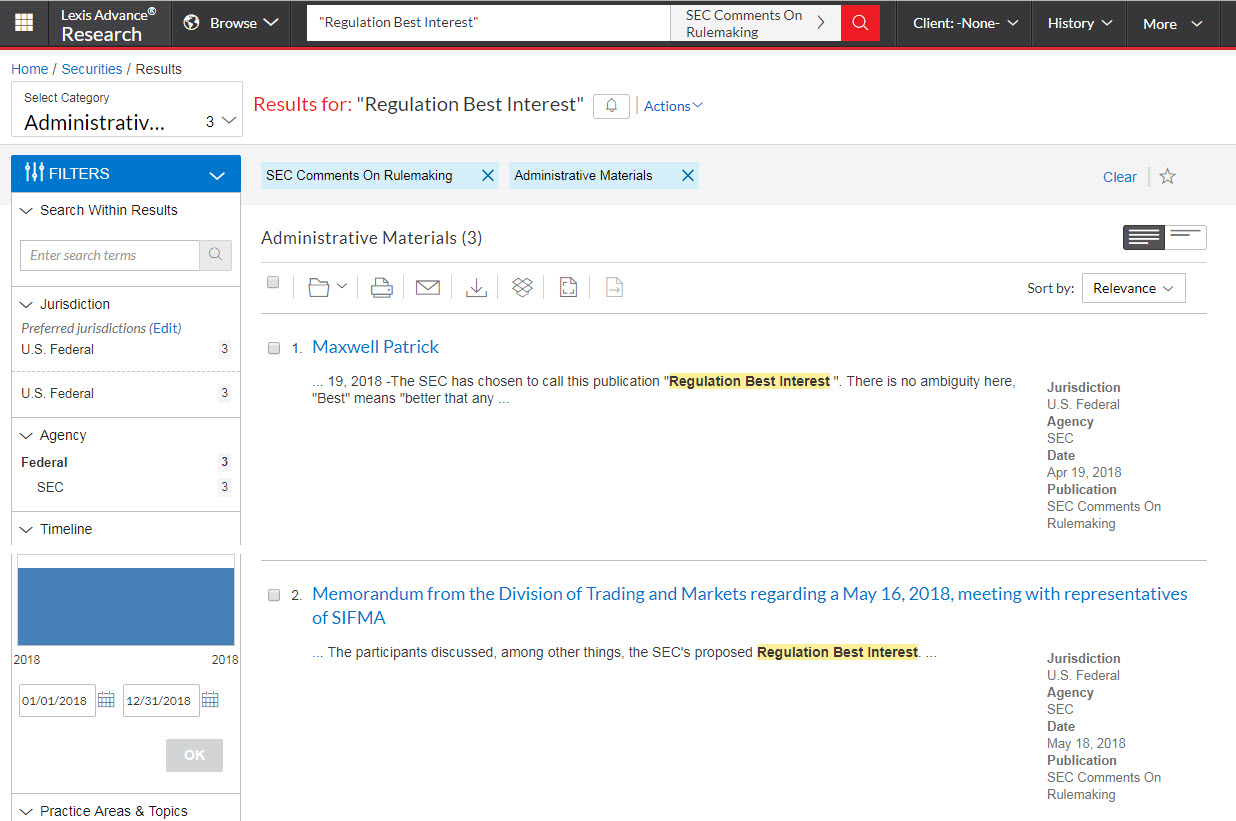Send results to Dropbox icon
Screen dimensions: 1236x821
click(522, 288)
